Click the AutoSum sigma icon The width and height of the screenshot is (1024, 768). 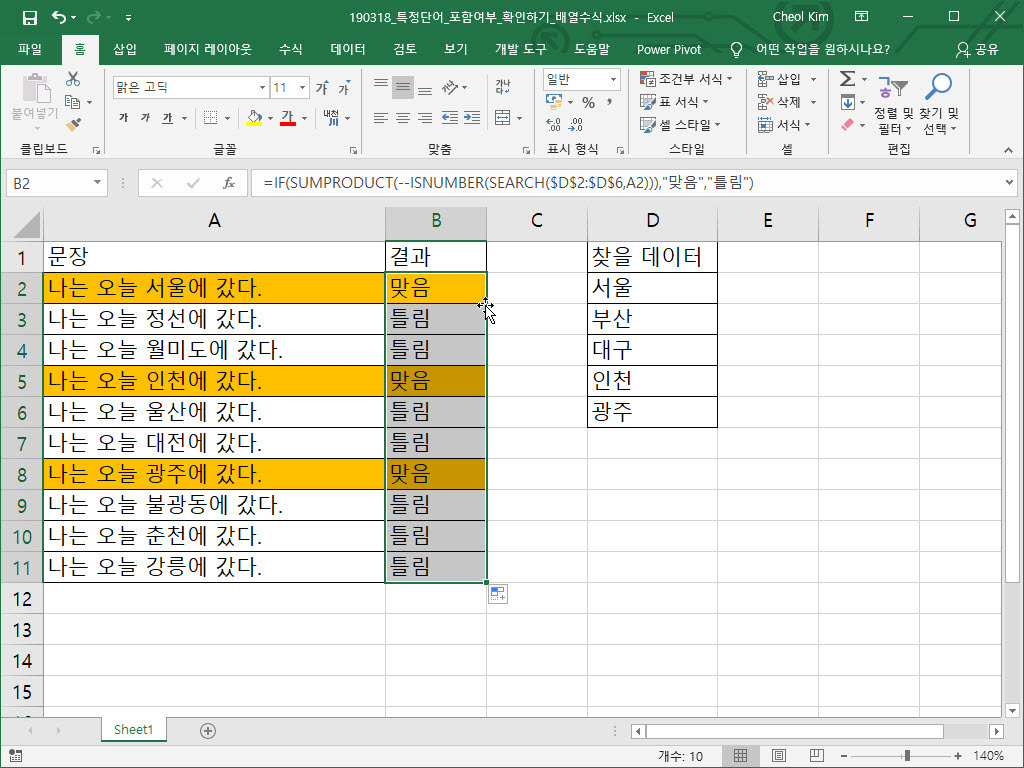(847, 79)
